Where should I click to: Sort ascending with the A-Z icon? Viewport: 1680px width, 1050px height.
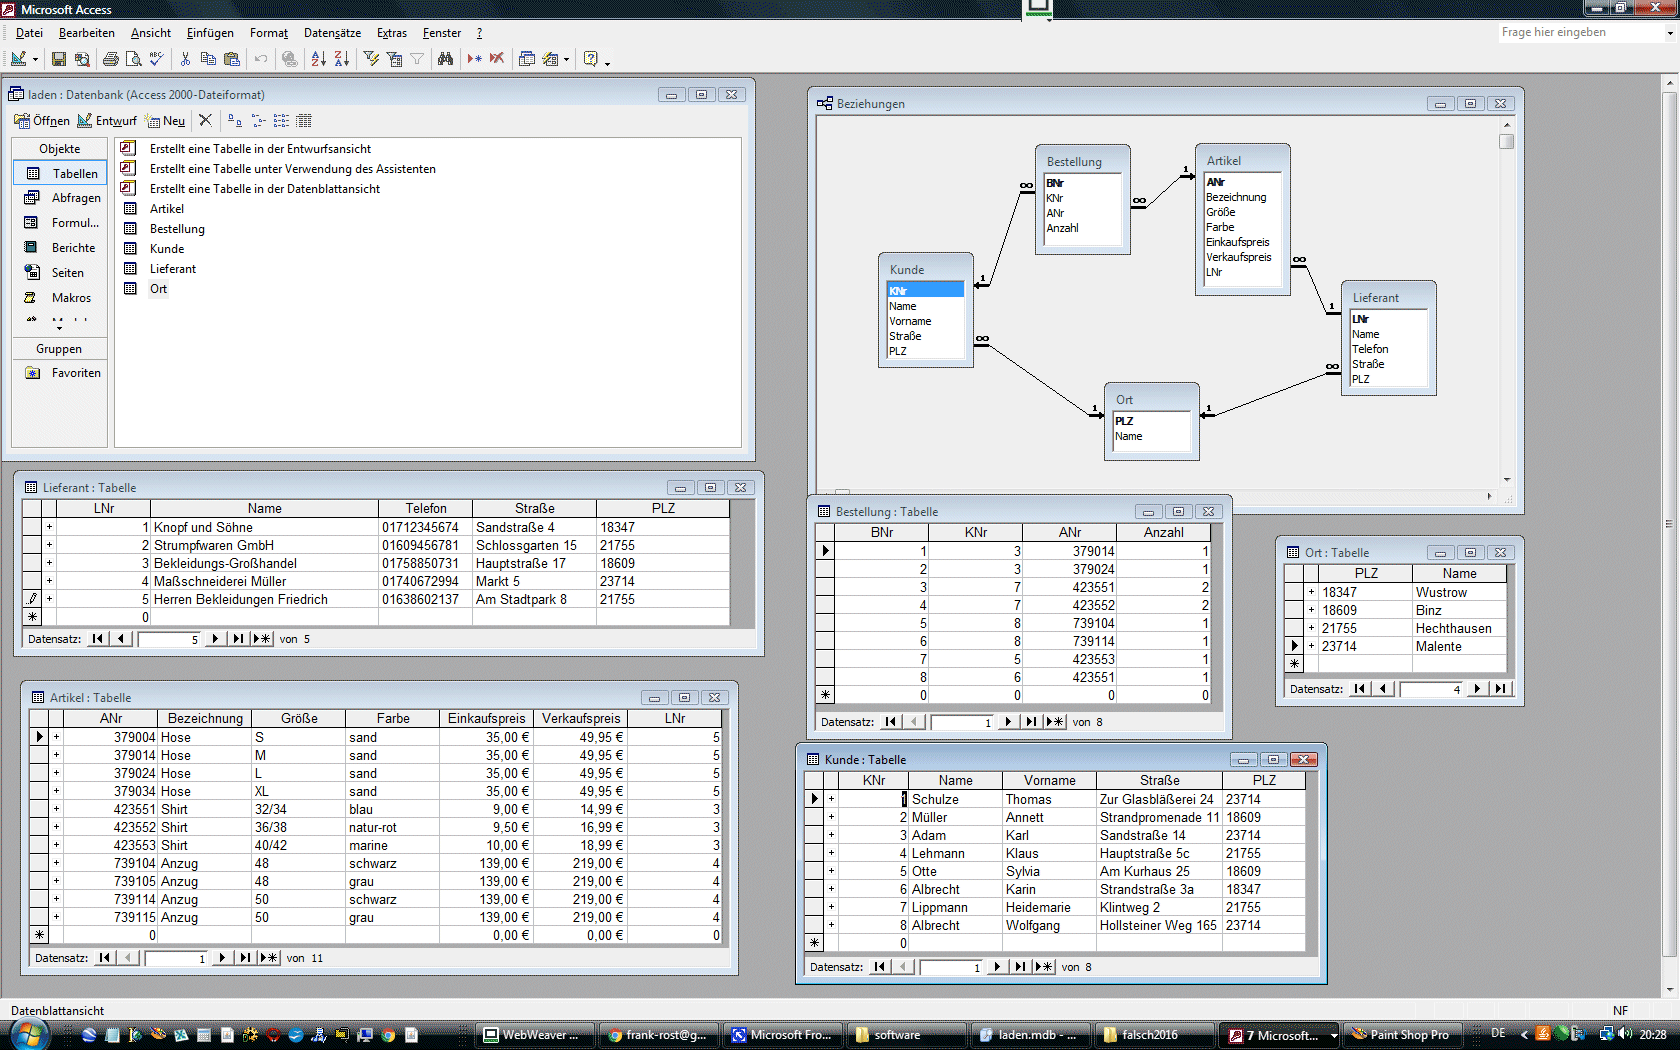pos(319,59)
